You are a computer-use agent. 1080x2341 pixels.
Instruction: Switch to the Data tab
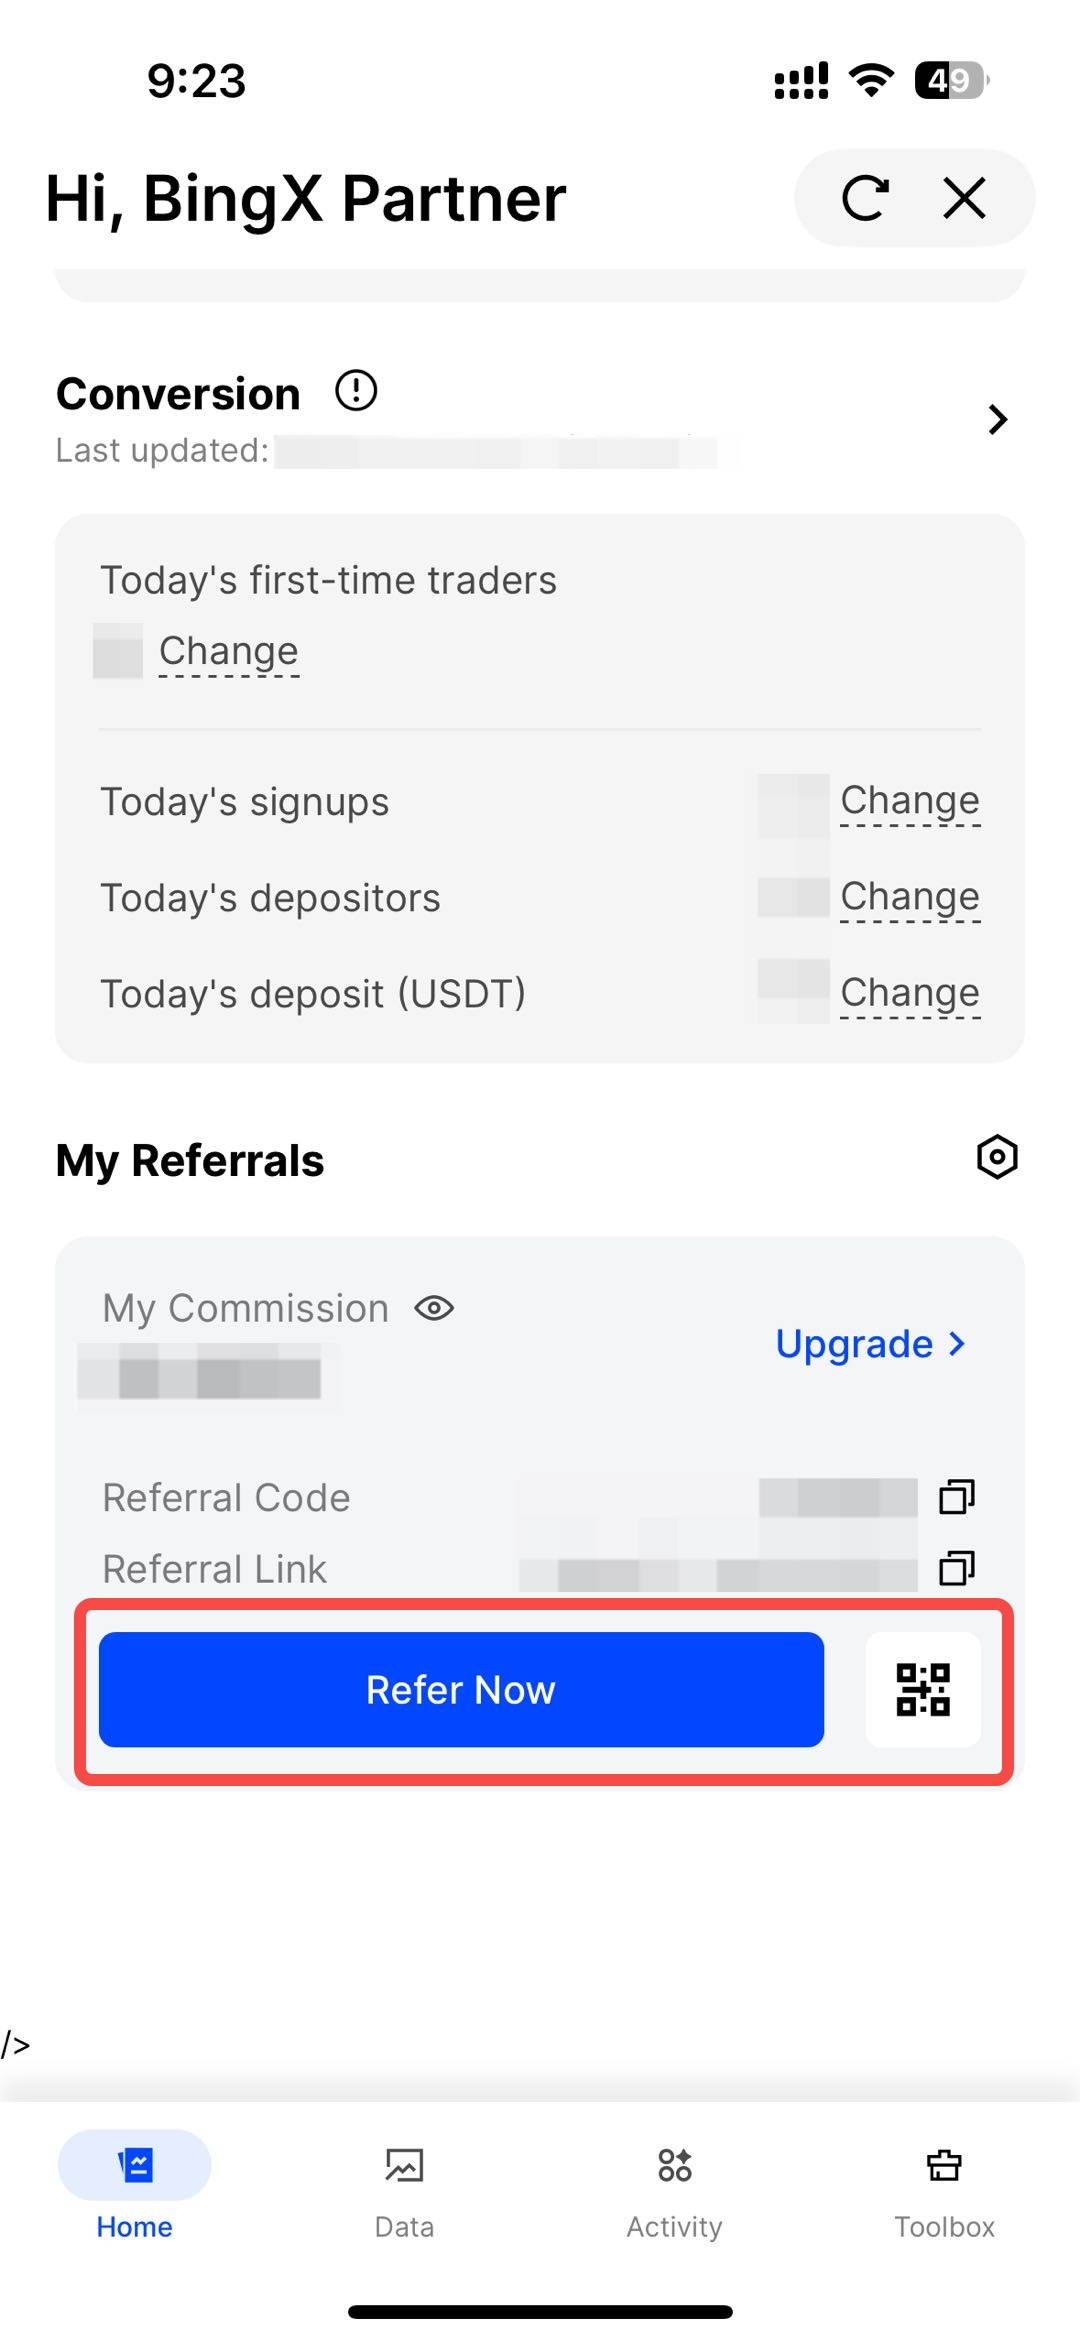coord(404,2187)
